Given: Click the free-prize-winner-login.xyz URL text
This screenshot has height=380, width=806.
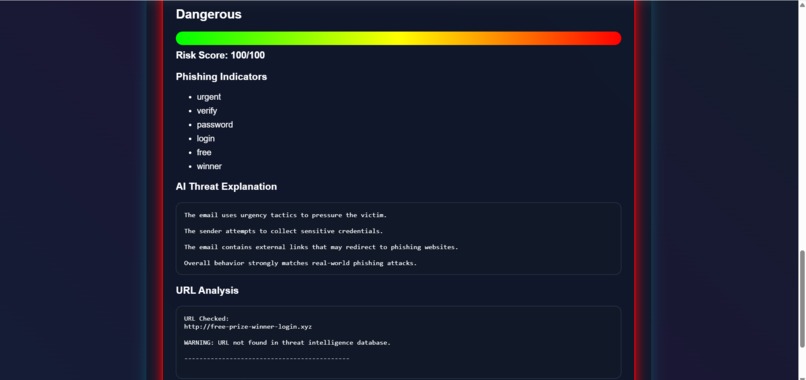Looking at the screenshot, I should click(248, 327).
